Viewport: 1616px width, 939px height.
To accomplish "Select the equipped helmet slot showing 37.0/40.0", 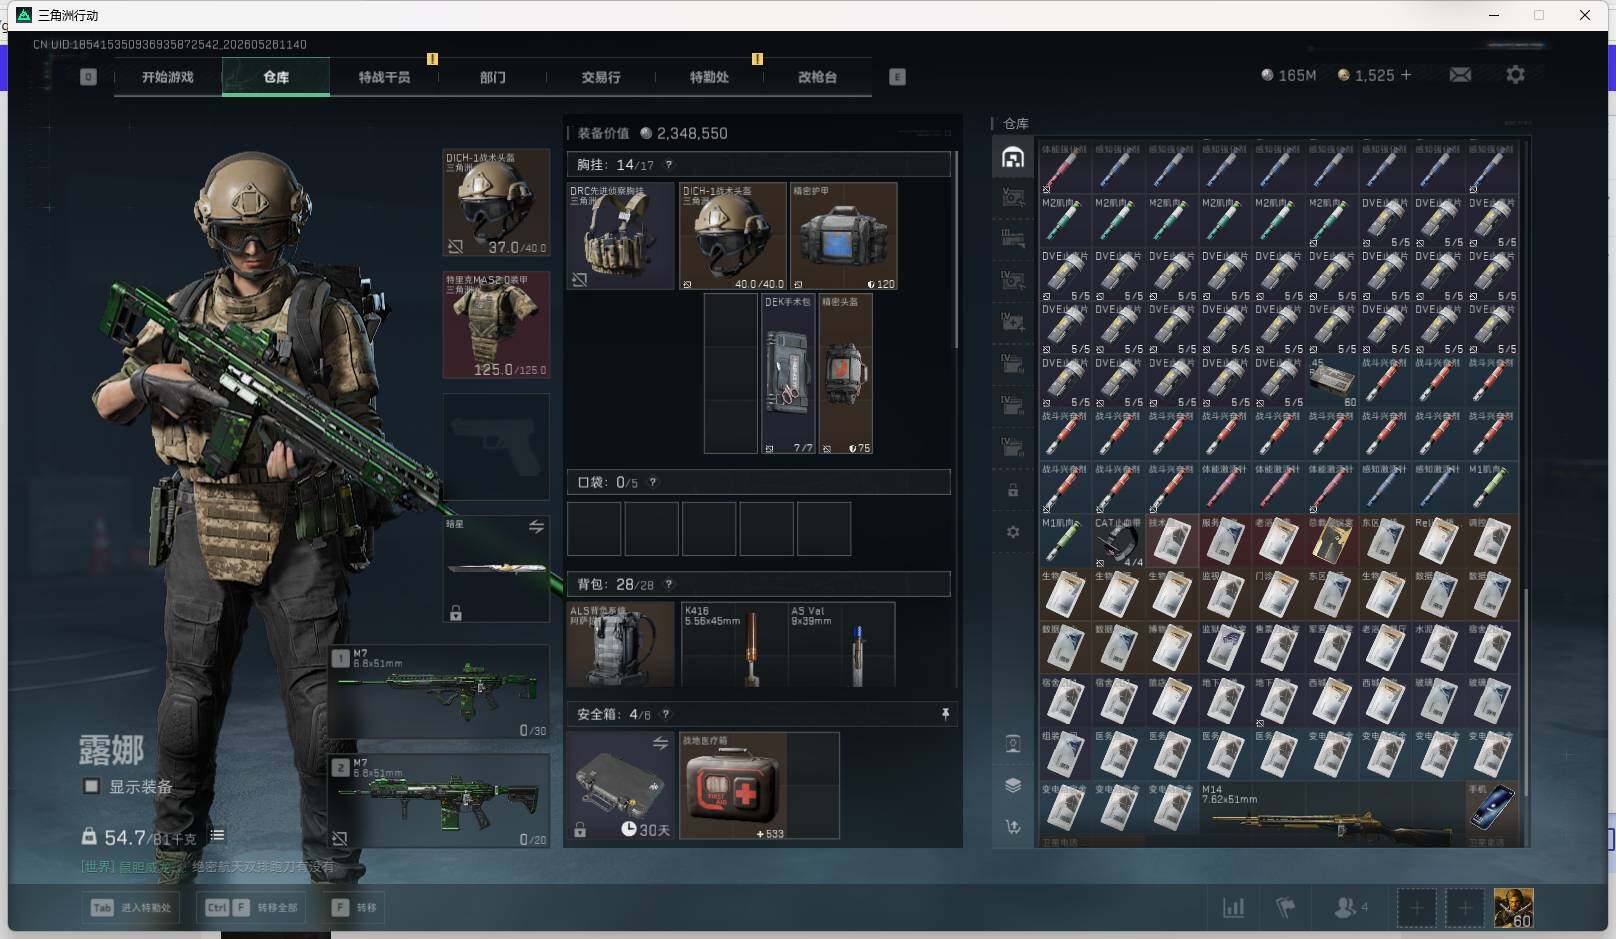I will click(496, 203).
